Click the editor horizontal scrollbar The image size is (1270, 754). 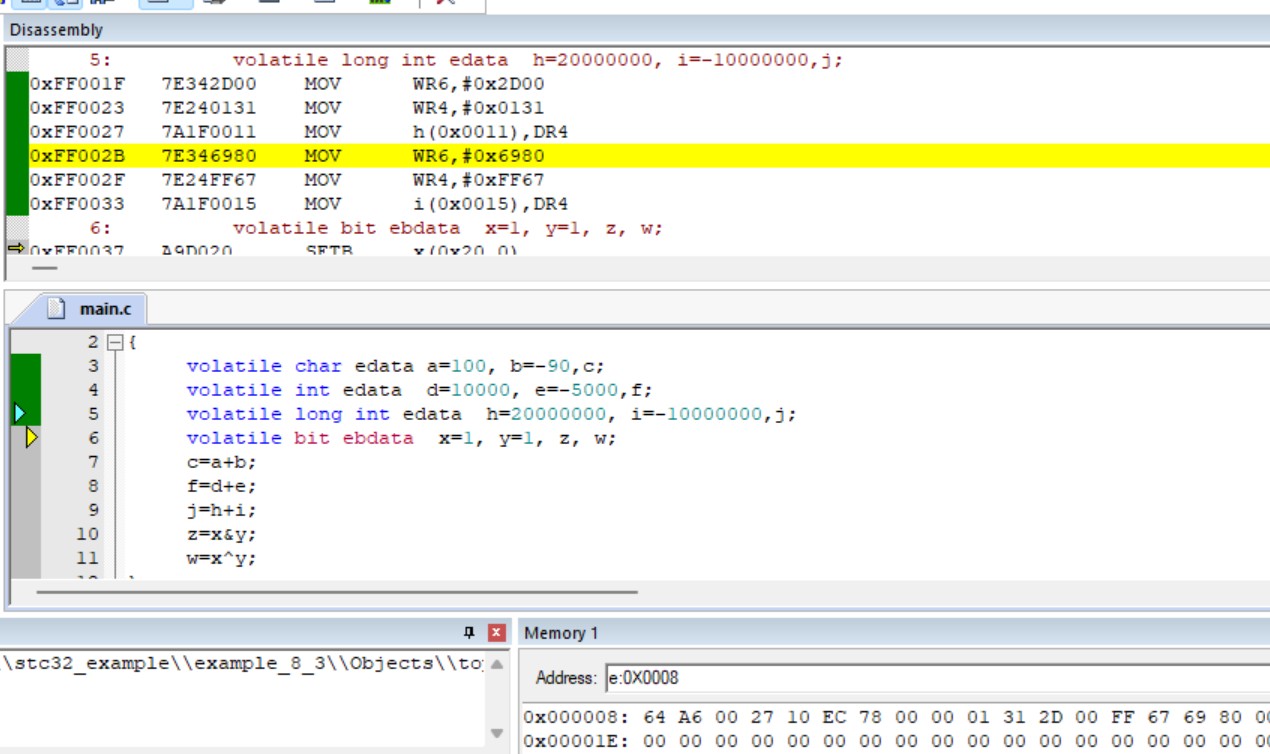click(x=336, y=591)
